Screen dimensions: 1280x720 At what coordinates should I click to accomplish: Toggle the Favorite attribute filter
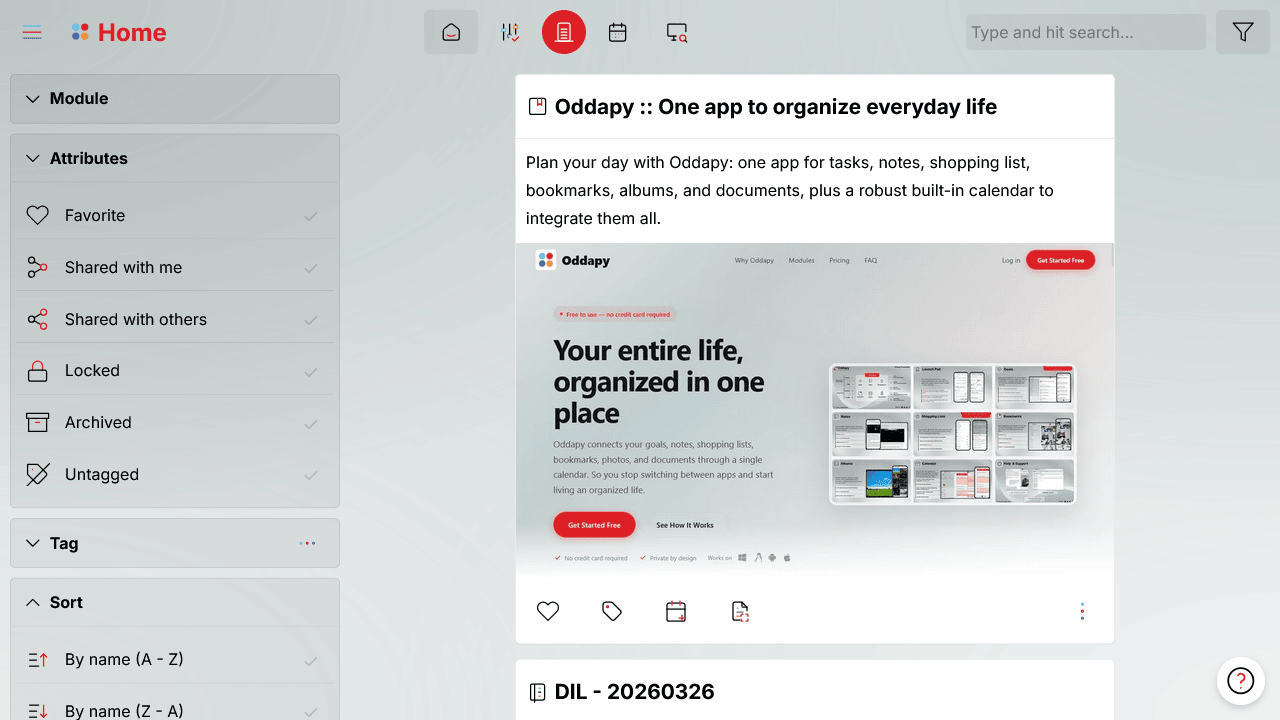coord(175,214)
